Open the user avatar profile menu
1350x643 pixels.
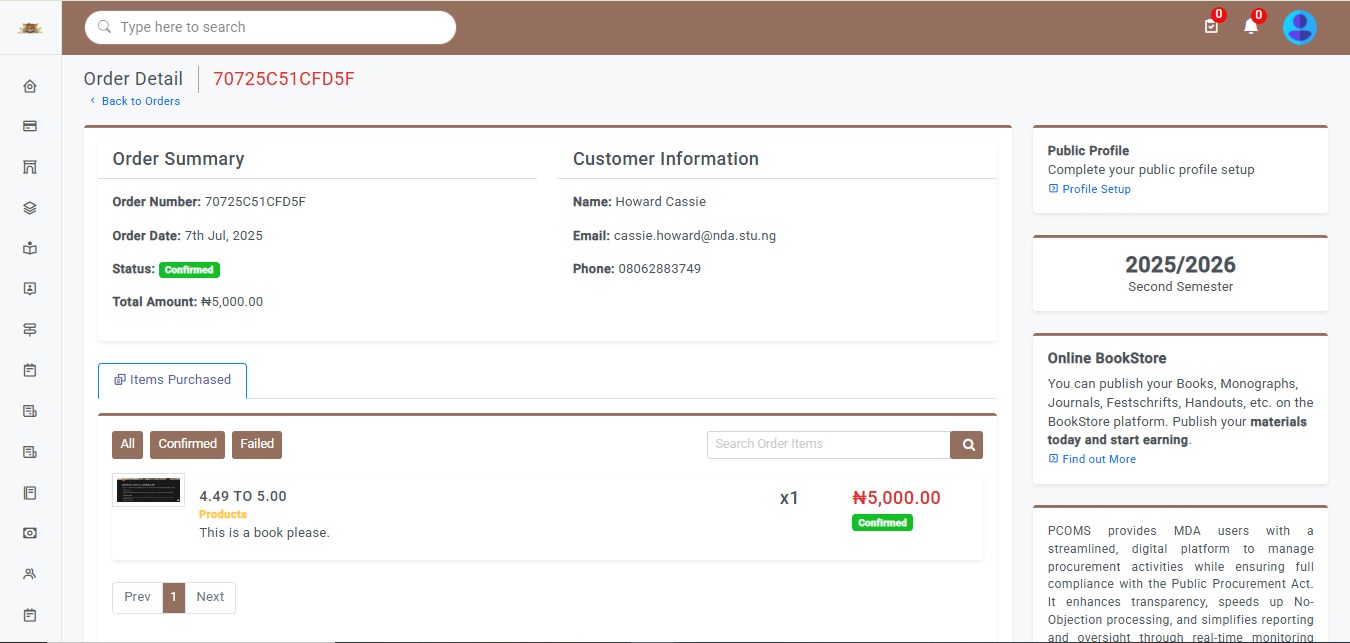pos(1299,27)
